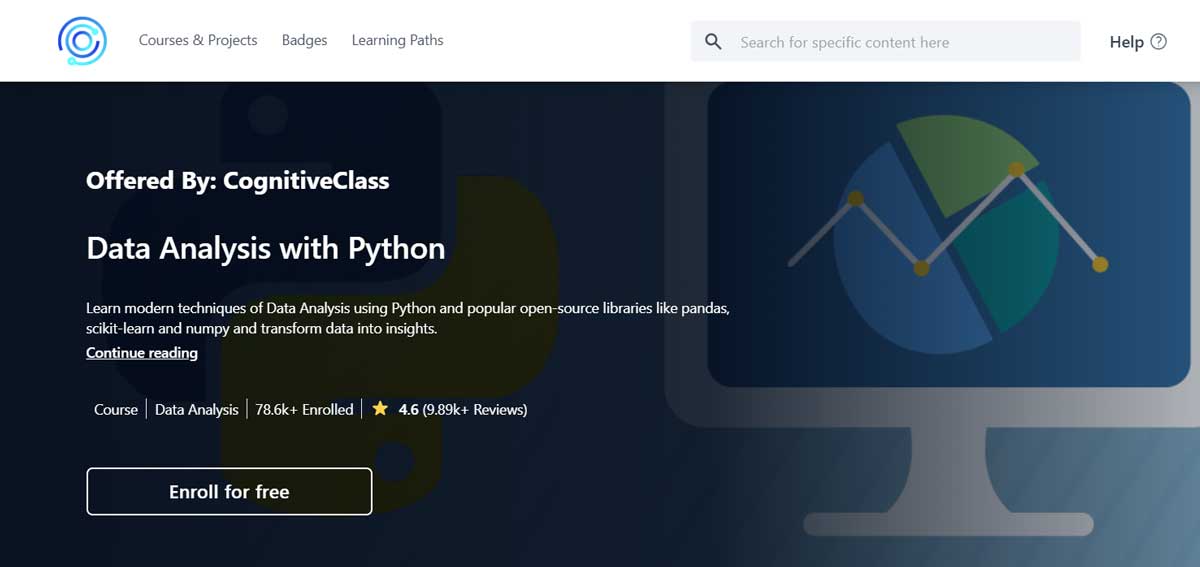The width and height of the screenshot is (1200, 567).
Task: Focus the search content input field
Action: coord(886,42)
